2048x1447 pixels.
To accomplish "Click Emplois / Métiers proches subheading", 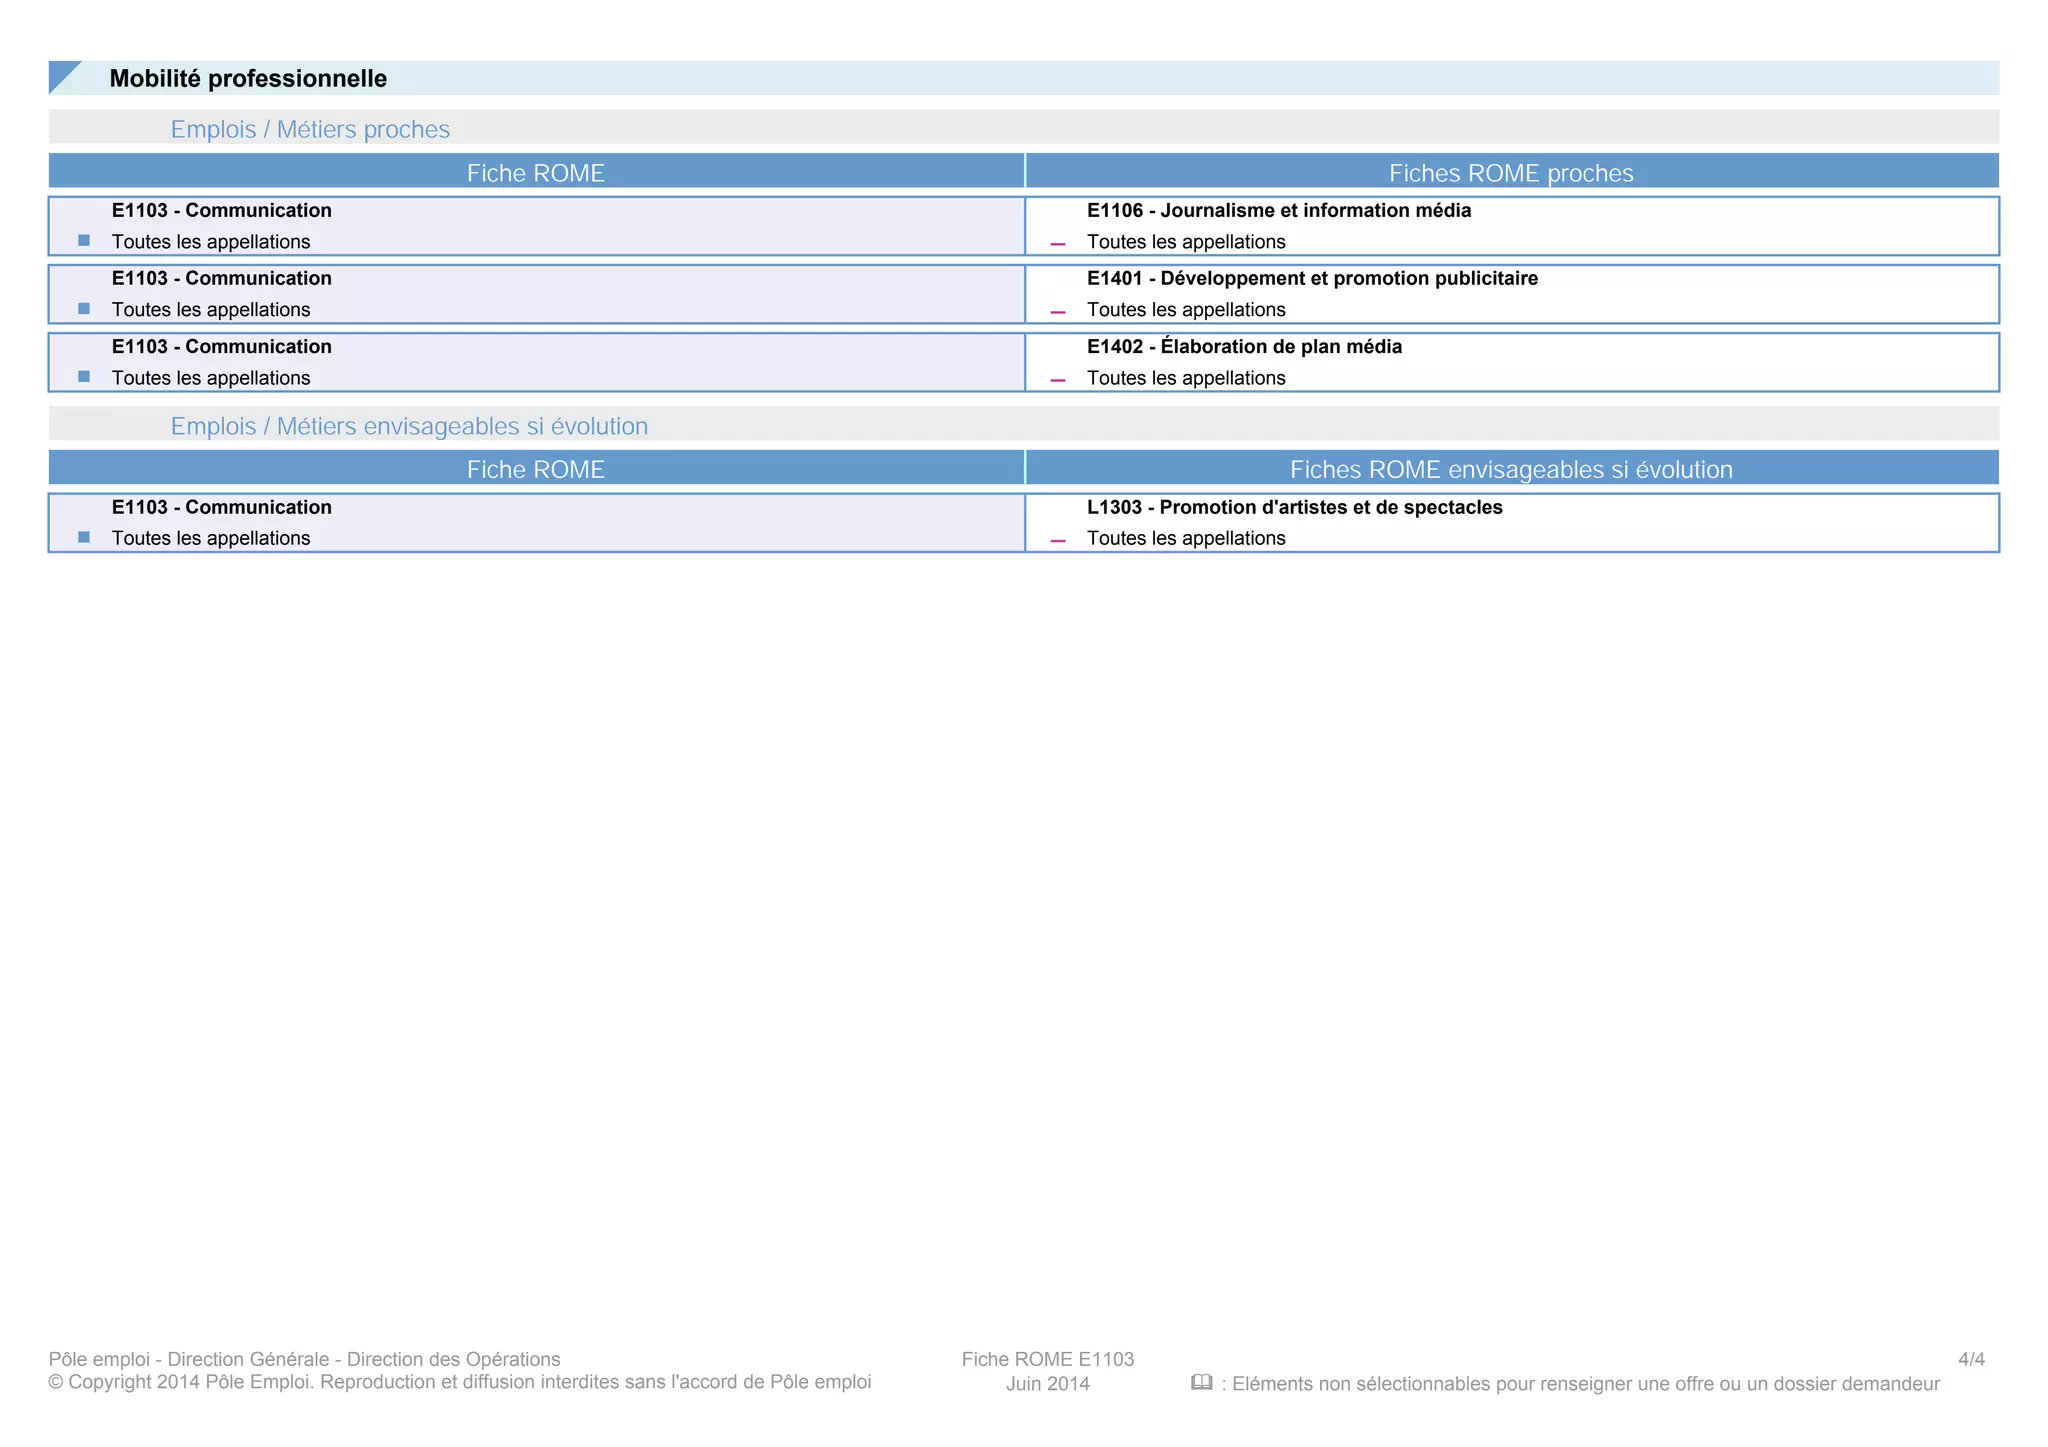I will [310, 129].
